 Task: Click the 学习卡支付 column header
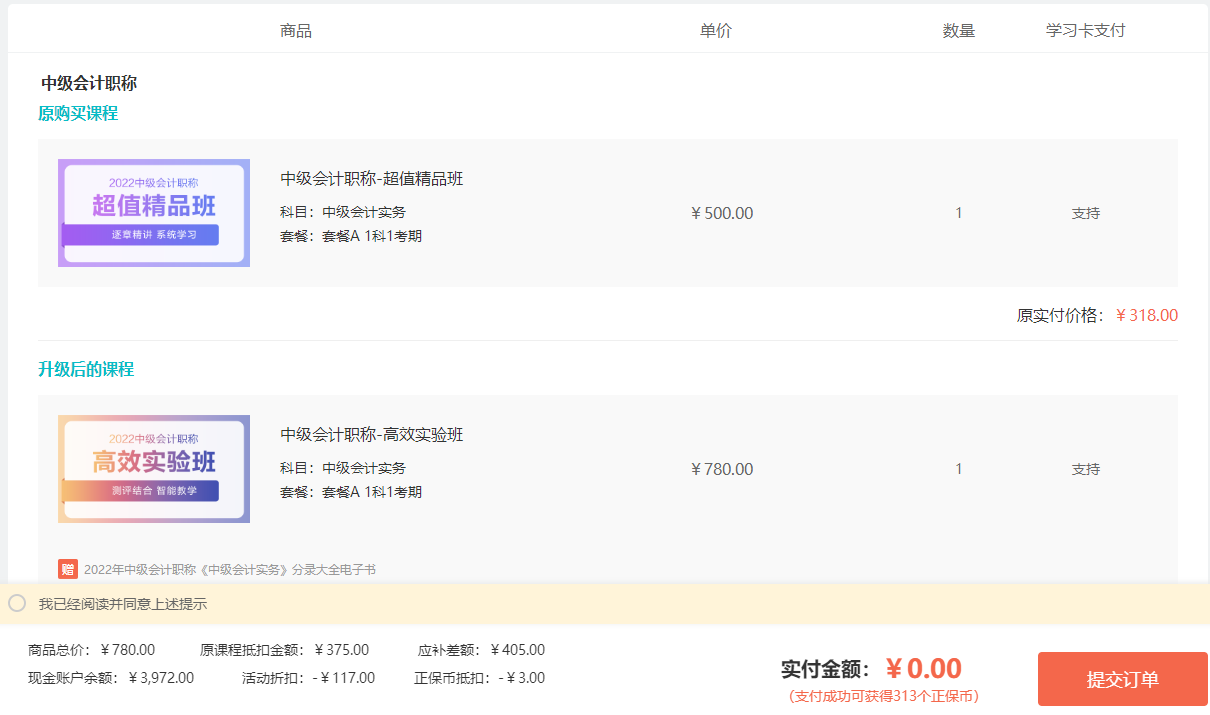click(x=1085, y=31)
